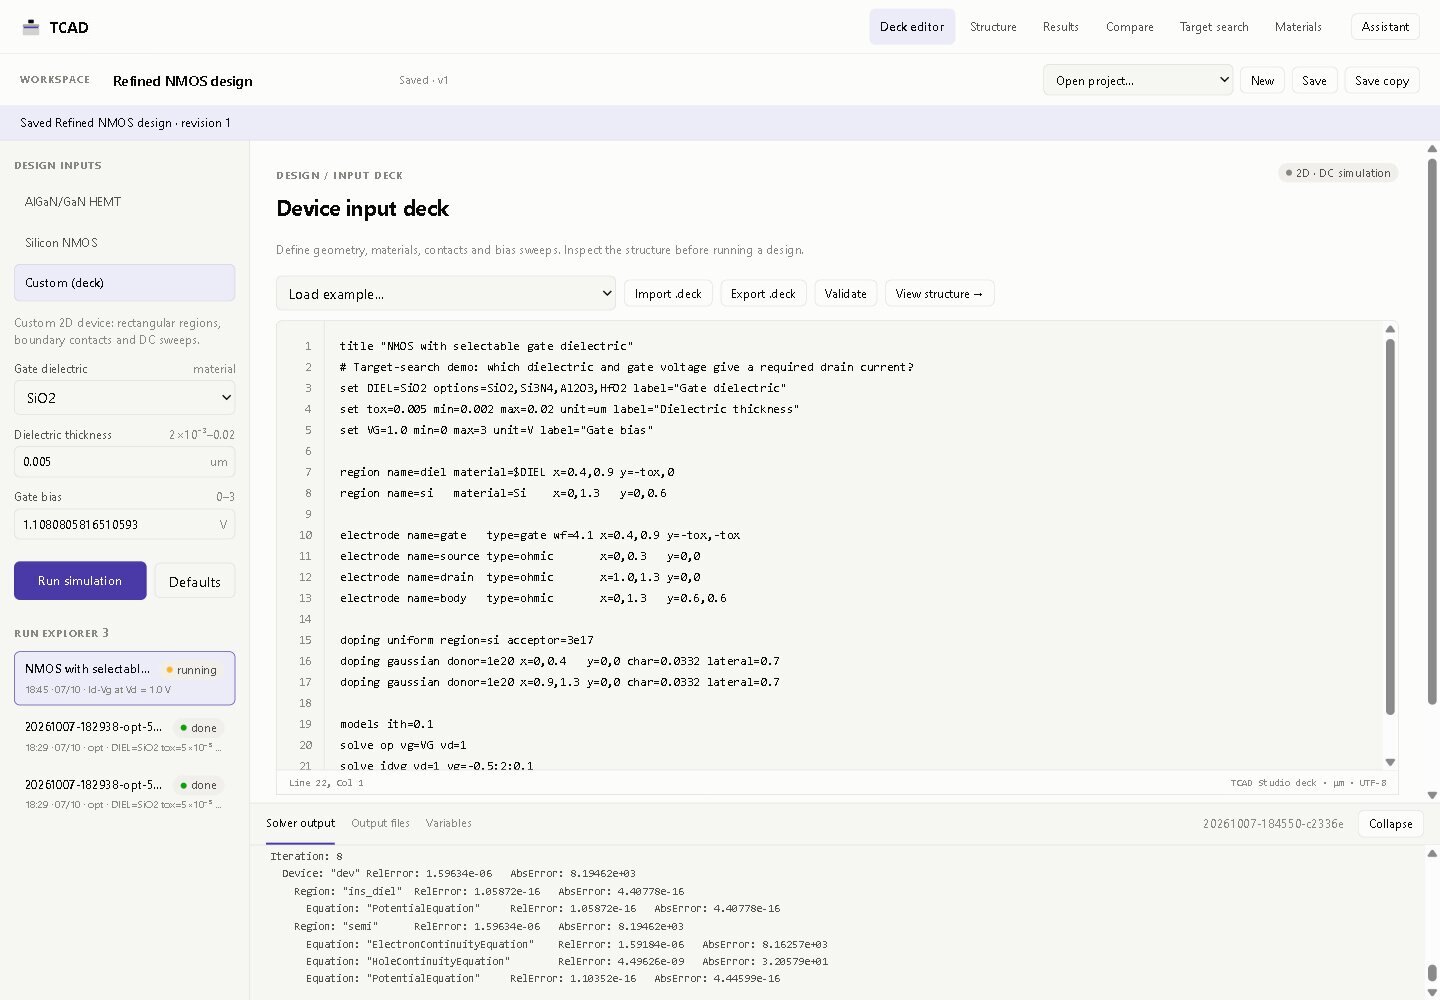Click the Gate bias input field

pyautogui.click(x=124, y=524)
